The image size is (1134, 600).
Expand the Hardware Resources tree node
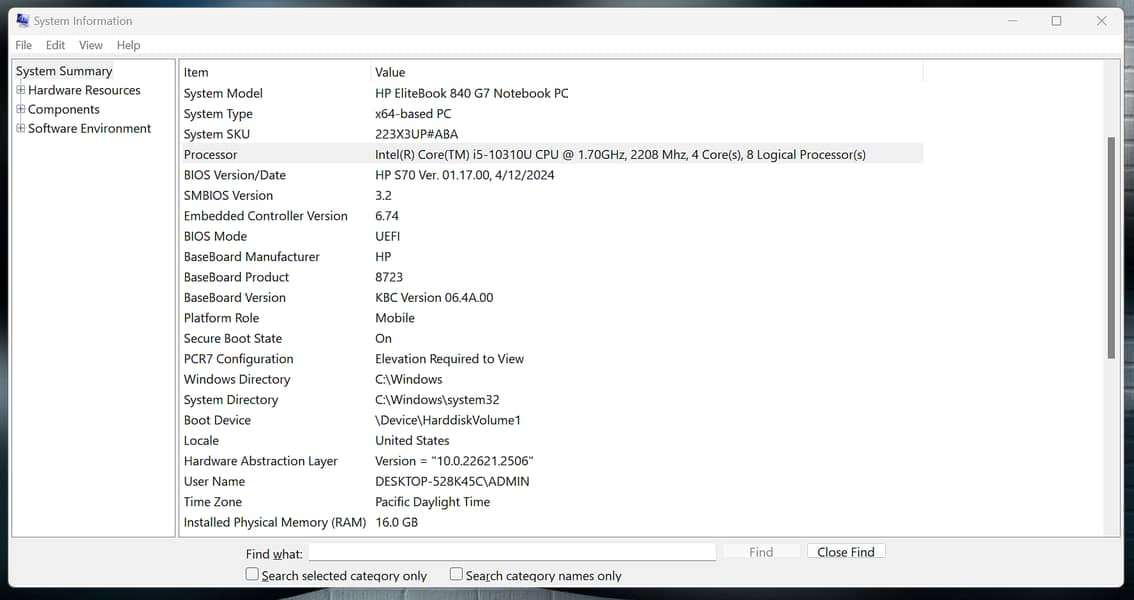tap(21, 90)
